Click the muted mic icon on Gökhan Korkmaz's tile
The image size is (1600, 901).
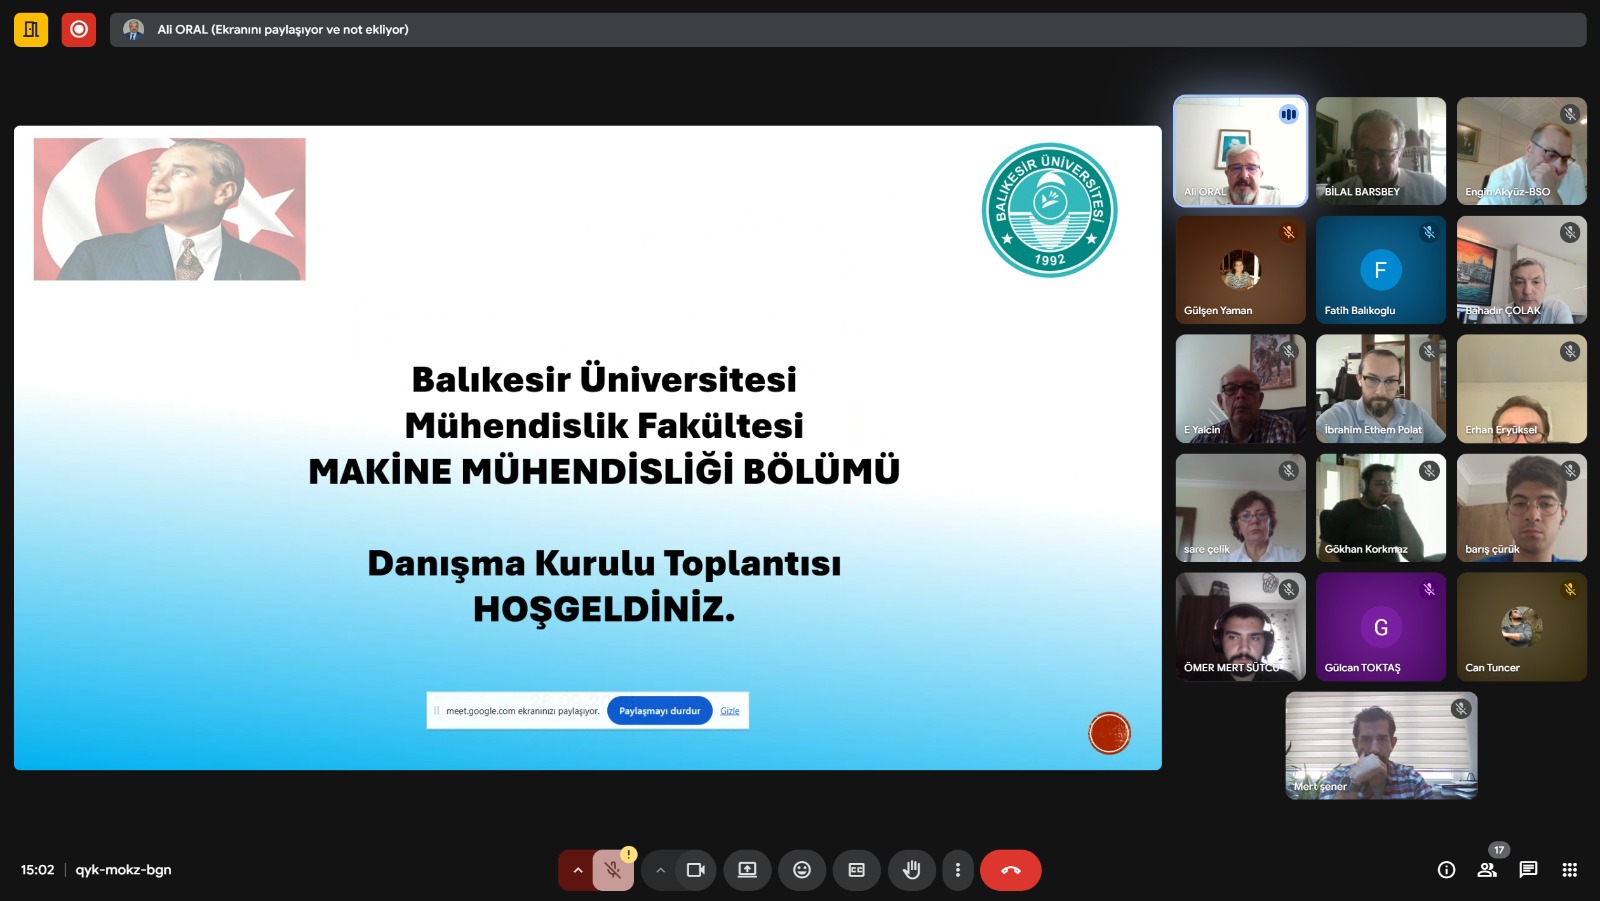pyautogui.click(x=1429, y=470)
